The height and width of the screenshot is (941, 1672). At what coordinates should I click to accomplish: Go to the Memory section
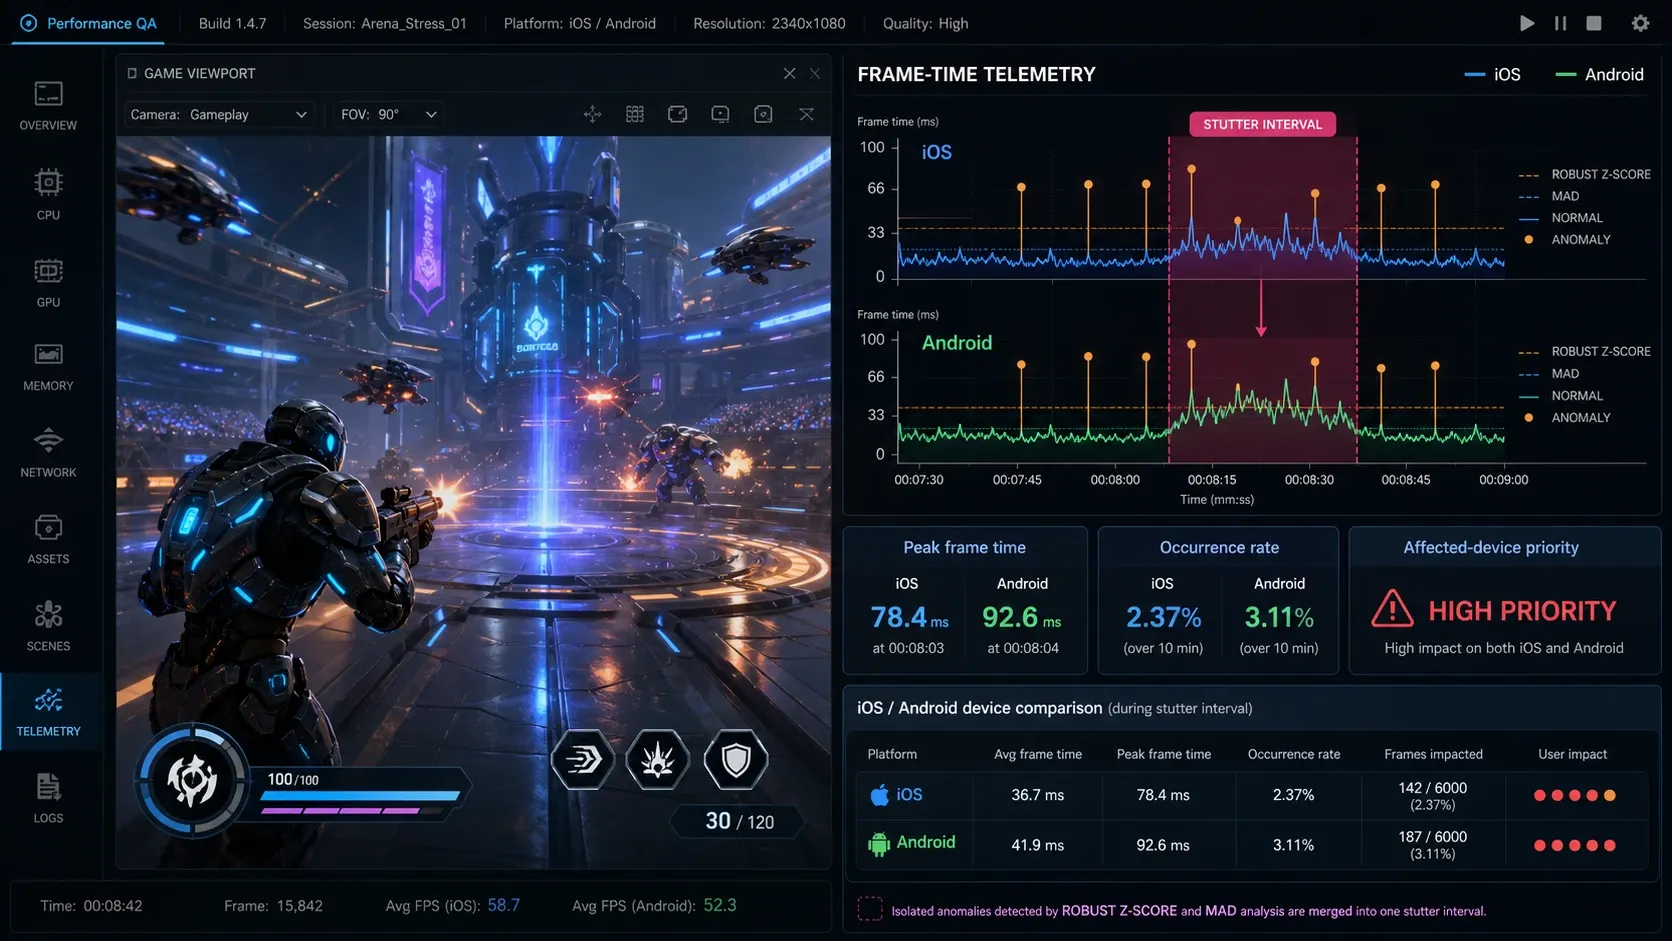click(x=48, y=367)
